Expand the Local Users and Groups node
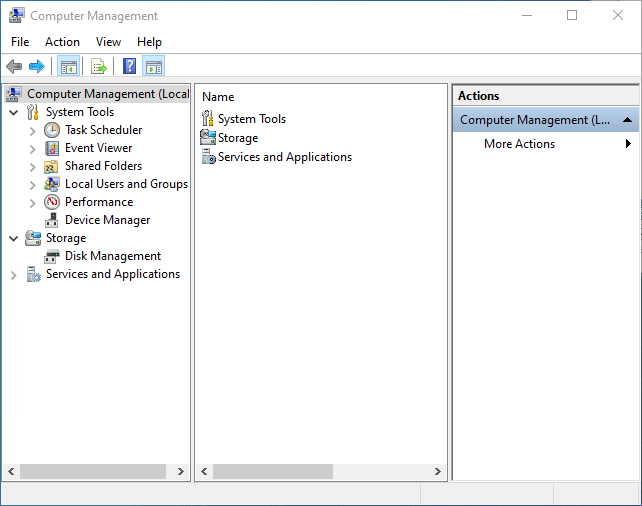Viewport: 642px width, 506px height. tap(32, 185)
